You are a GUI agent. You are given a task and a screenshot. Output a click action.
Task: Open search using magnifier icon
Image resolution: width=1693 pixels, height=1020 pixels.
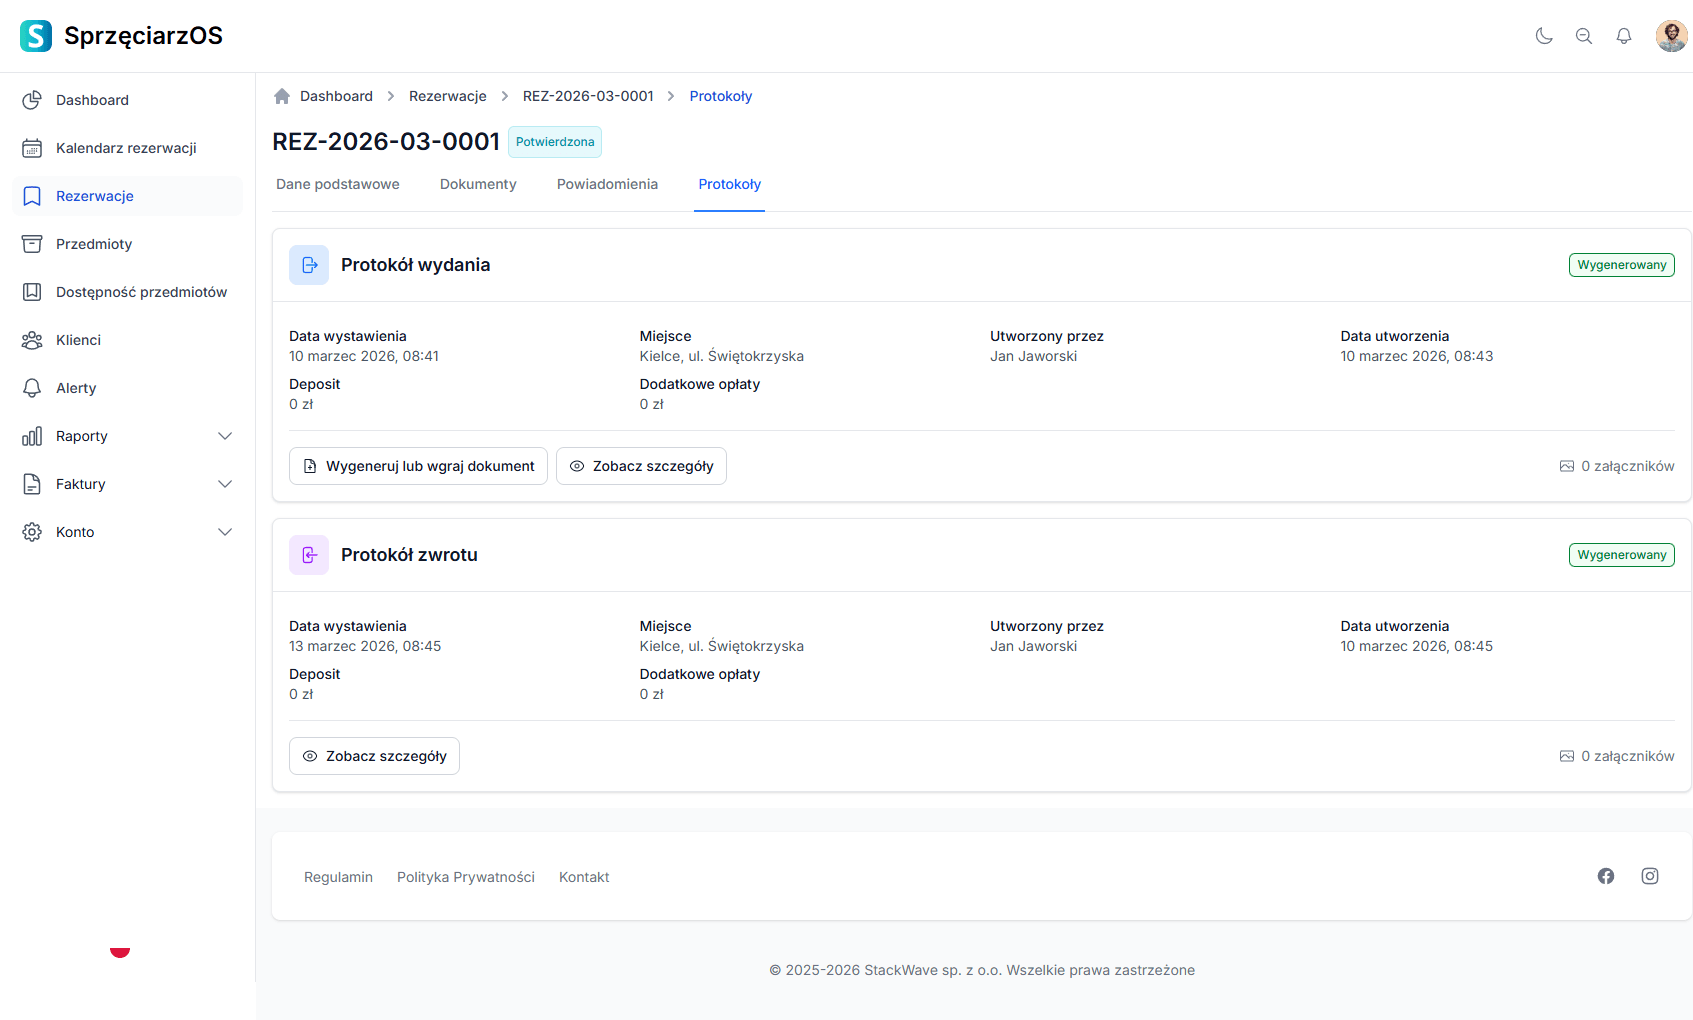click(x=1584, y=36)
